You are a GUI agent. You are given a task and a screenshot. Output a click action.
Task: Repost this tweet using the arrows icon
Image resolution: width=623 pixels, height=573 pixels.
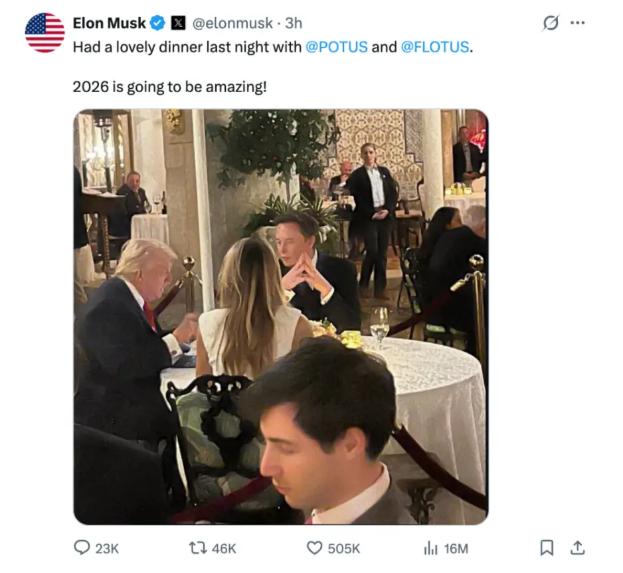click(x=197, y=548)
